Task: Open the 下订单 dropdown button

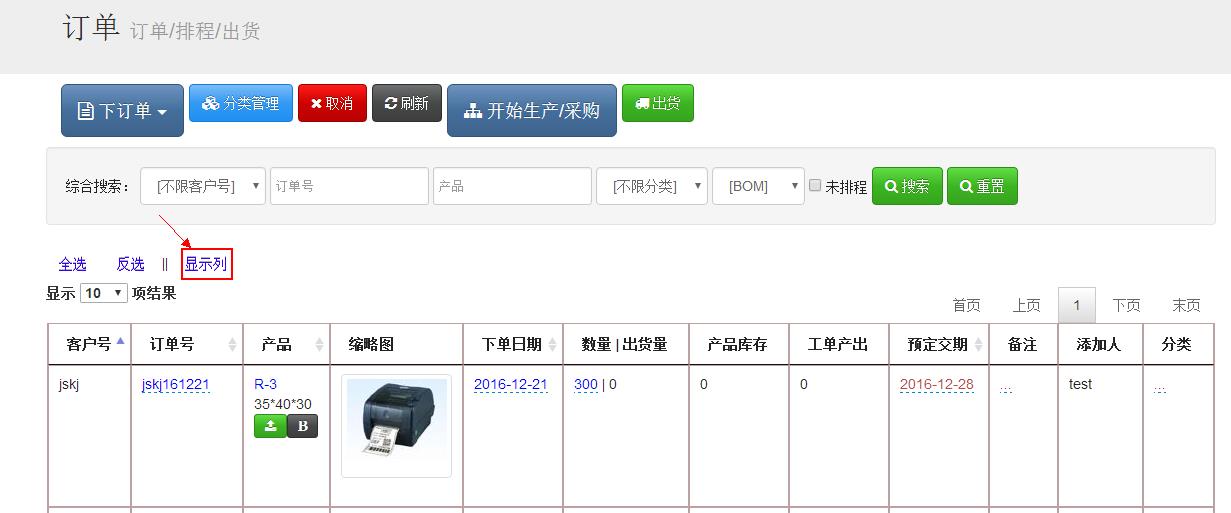Action: pyautogui.click(x=122, y=110)
